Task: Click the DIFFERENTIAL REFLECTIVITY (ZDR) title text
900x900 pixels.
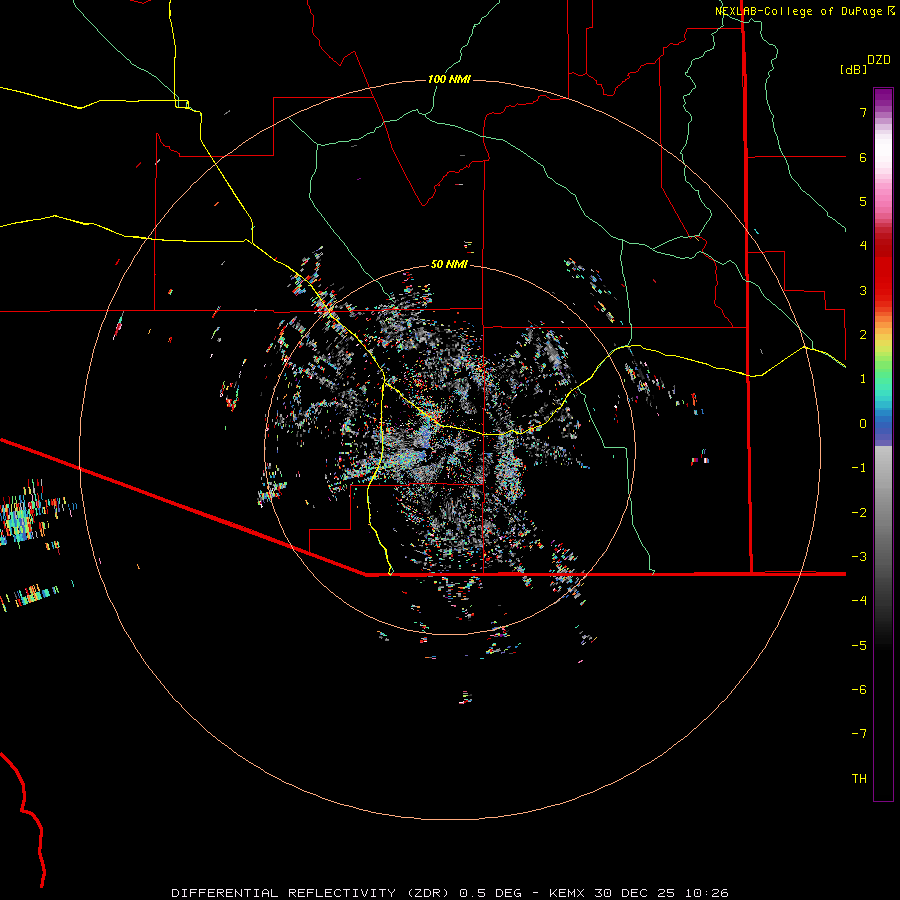Action: [311, 891]
